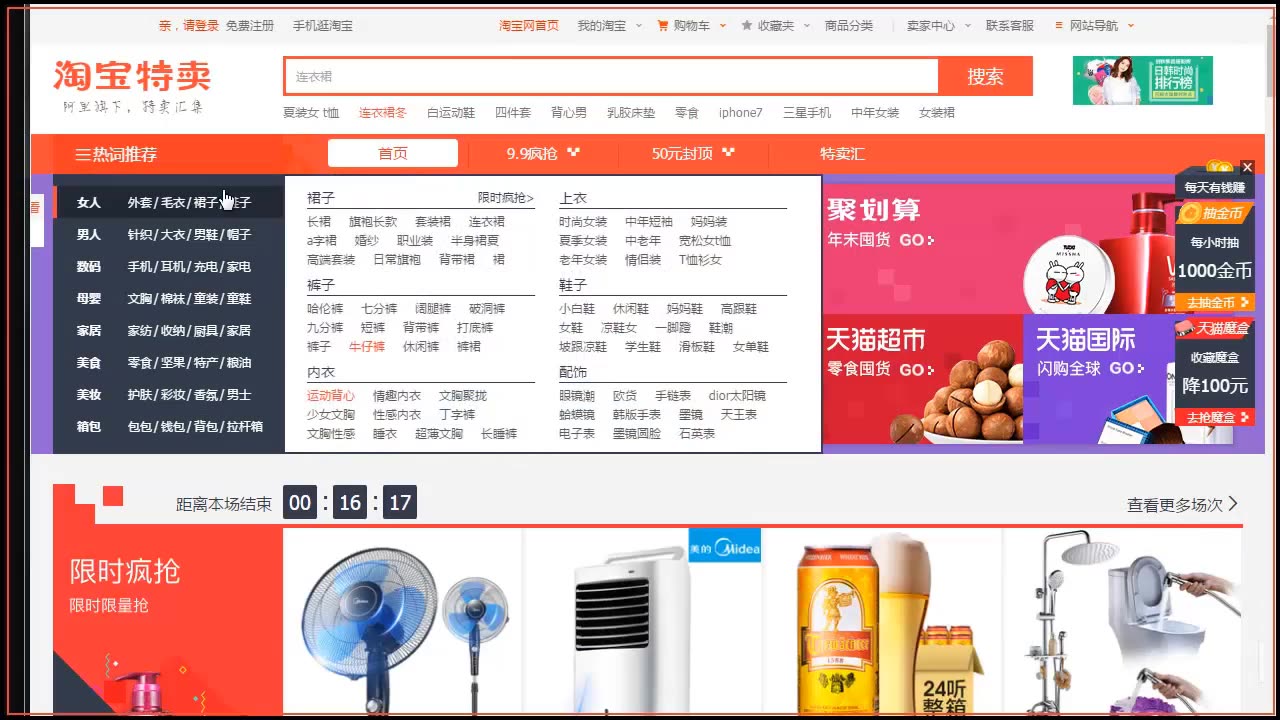Click the 眼镜潮 link under 配饰

pyautogui.click(x=577, y=396)
